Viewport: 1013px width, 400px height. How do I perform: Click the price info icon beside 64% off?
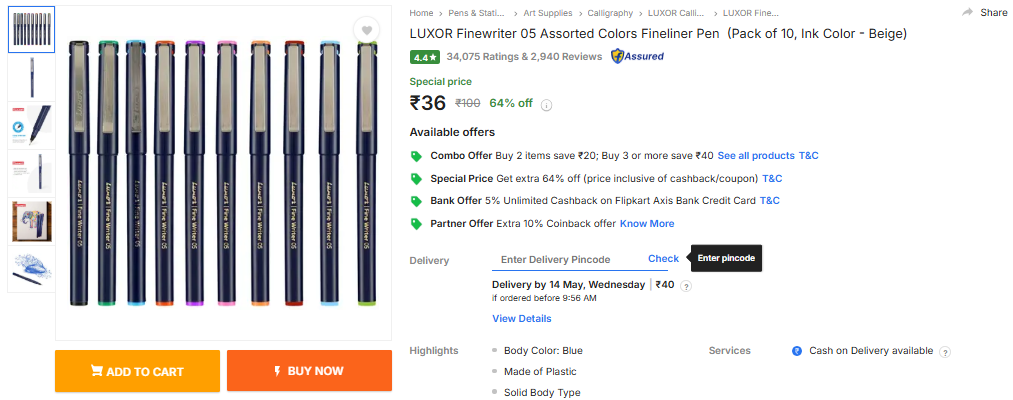[x=547, y=104]
